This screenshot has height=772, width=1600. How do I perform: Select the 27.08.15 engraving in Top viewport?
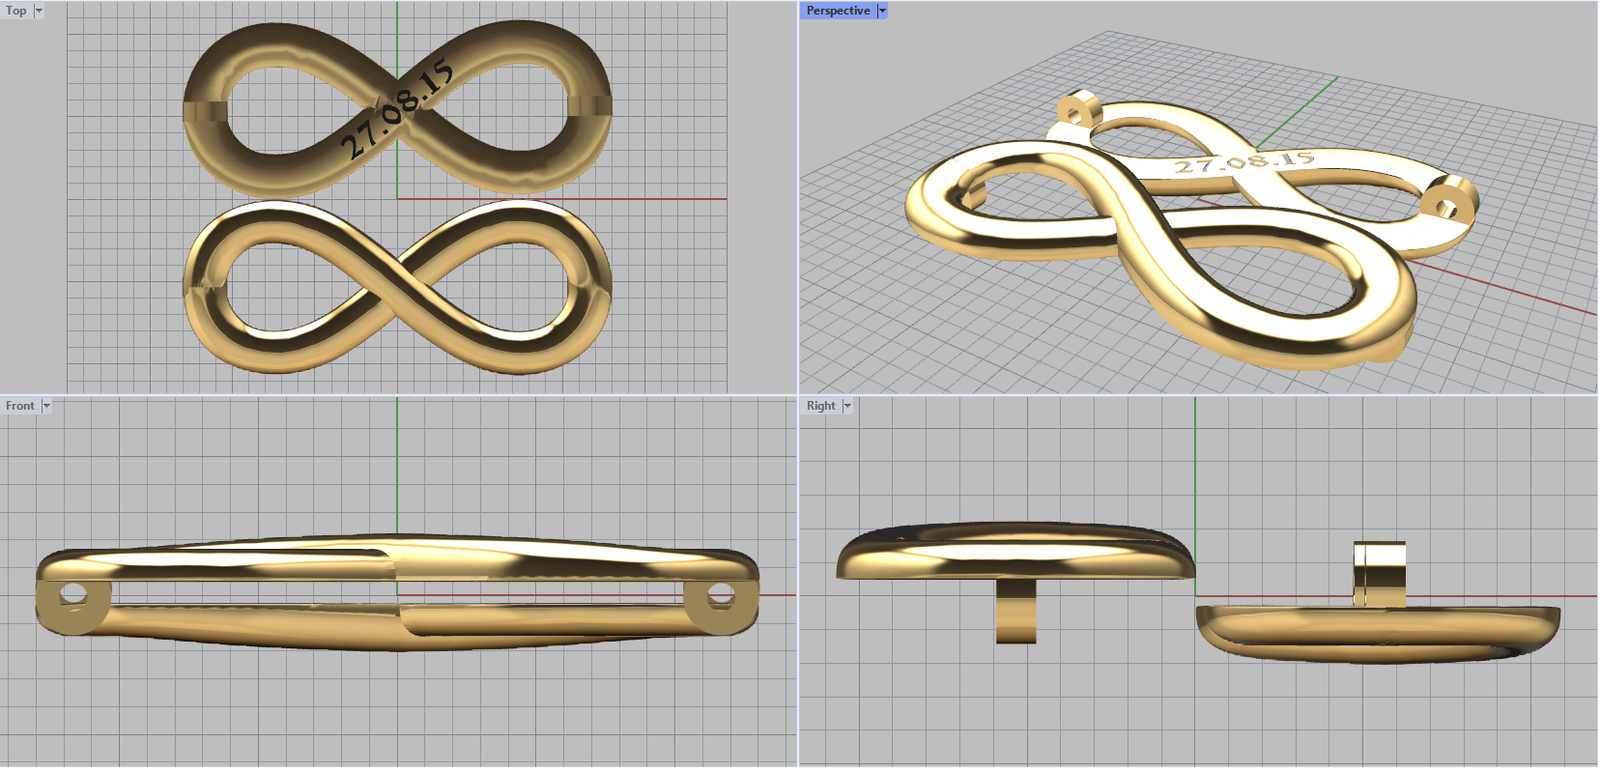tap(396, 111)
